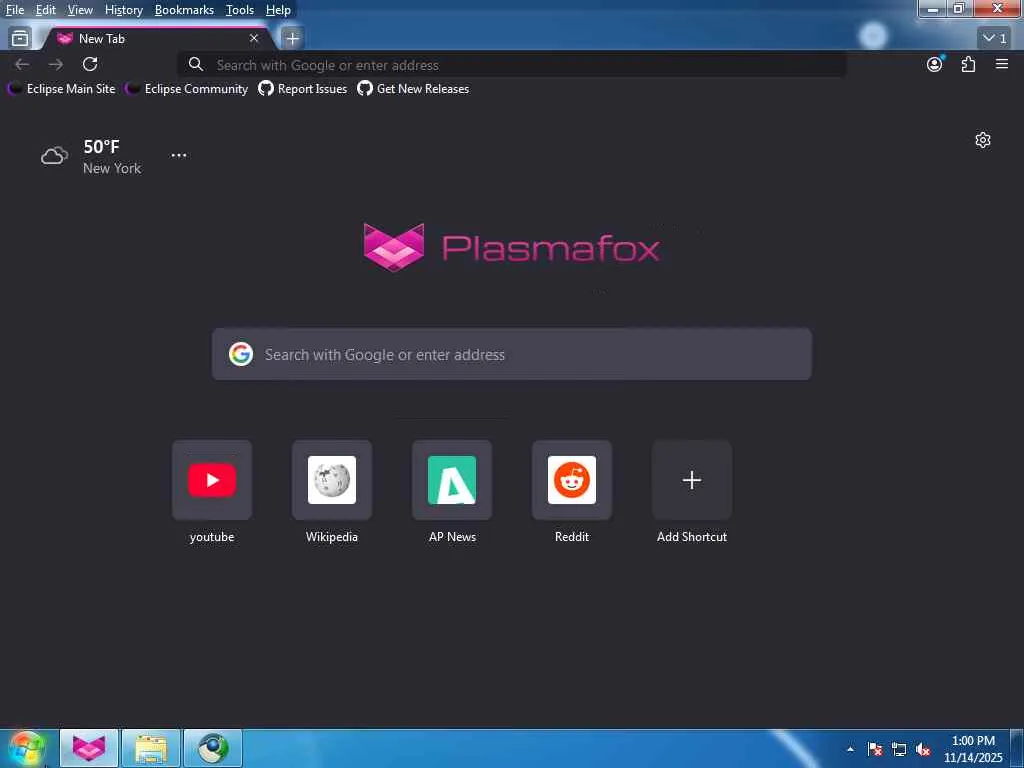This screenshot has width=1024, height=768.
Task: Reload the current page
Action: 90,64
